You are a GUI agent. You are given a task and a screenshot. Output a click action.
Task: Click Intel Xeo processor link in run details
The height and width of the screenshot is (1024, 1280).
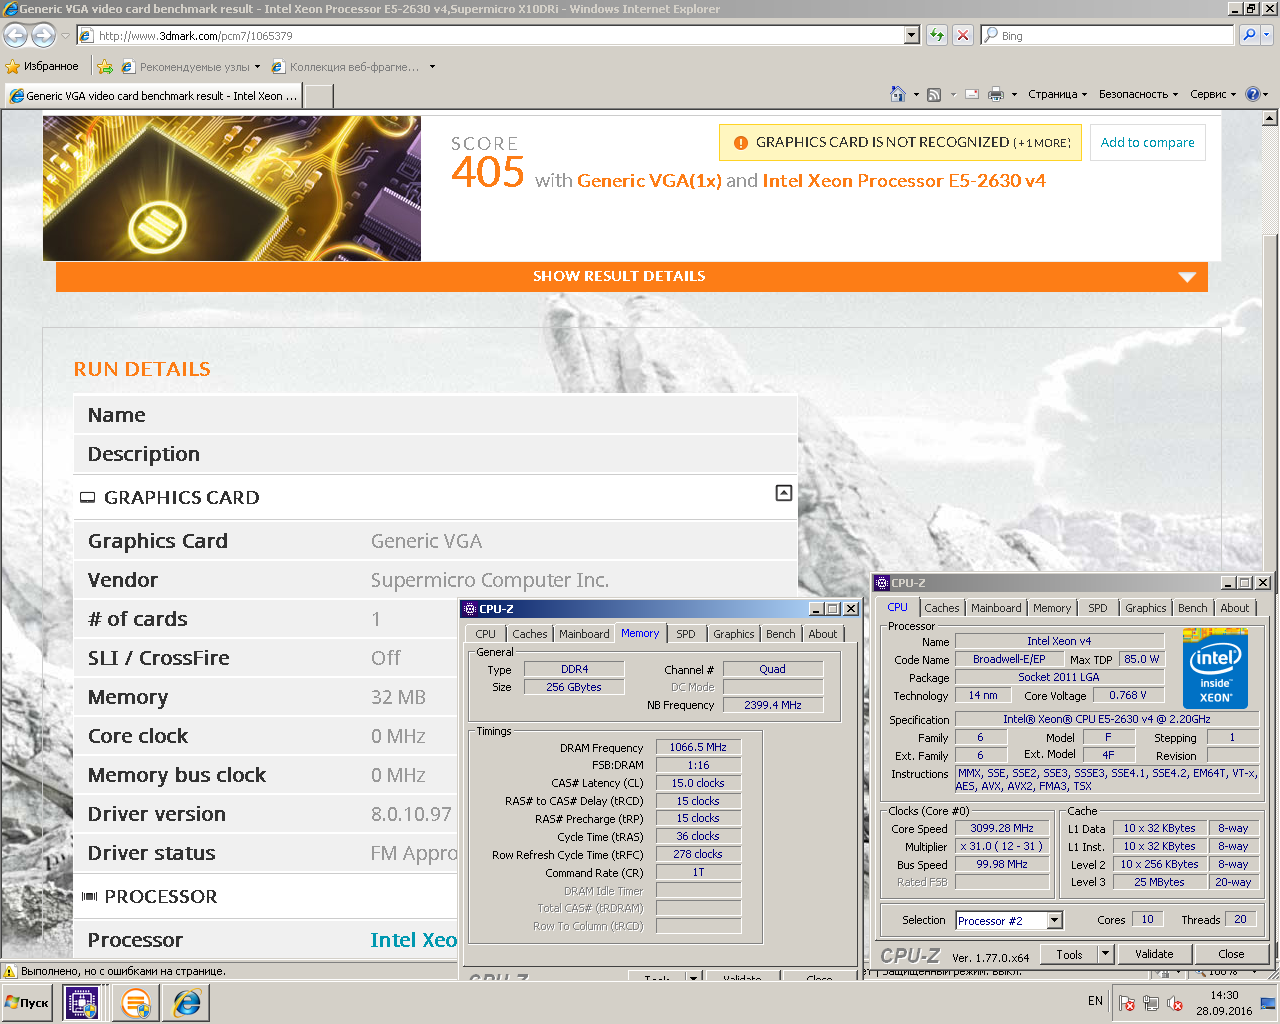pyautogui.click(x=413, y=940)
